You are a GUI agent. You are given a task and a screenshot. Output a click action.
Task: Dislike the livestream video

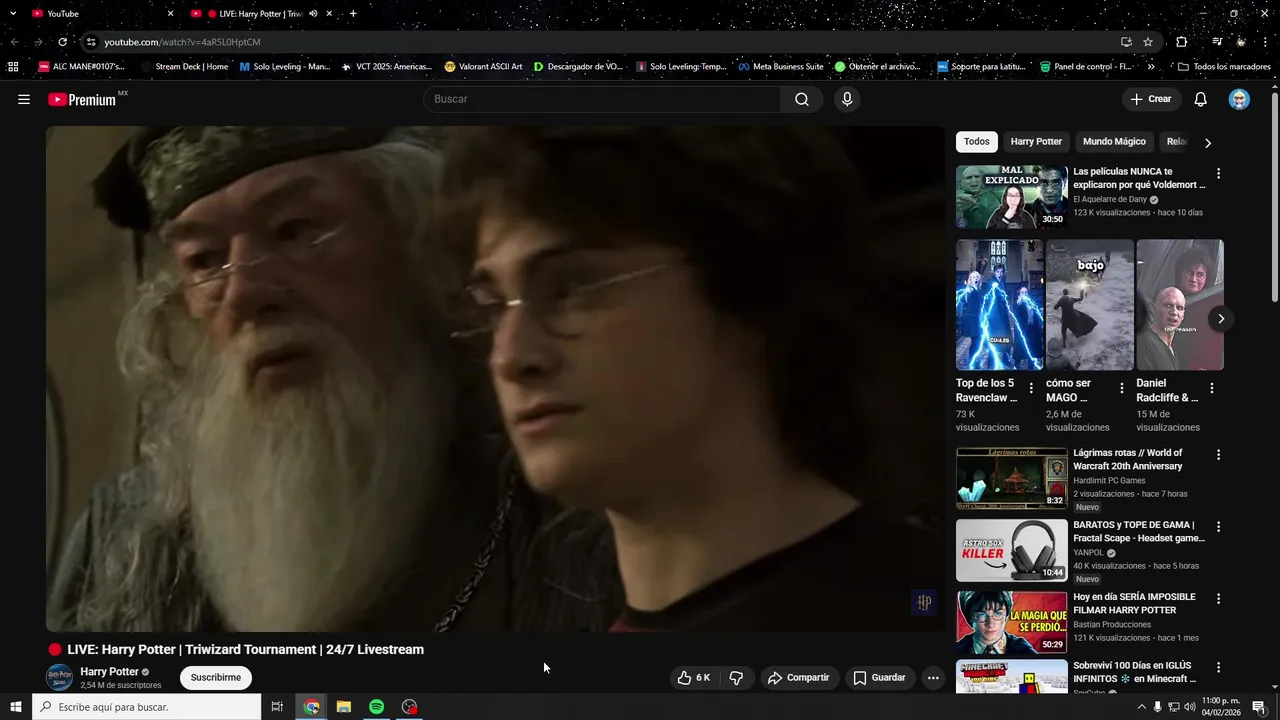[736, 678]
